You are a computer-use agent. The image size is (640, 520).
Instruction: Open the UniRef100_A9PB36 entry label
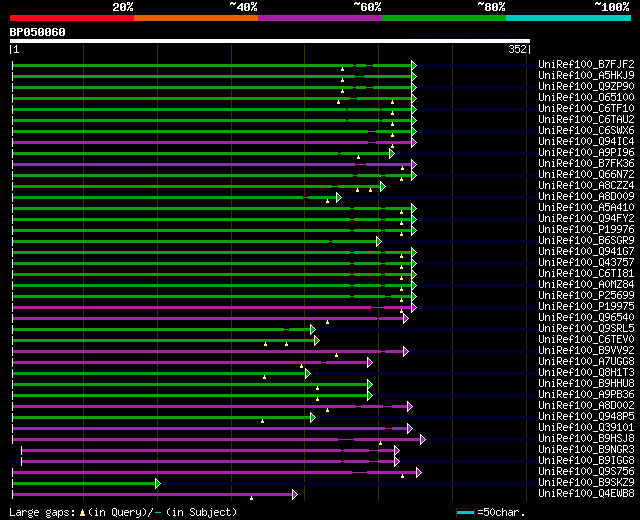click(586, 395)
